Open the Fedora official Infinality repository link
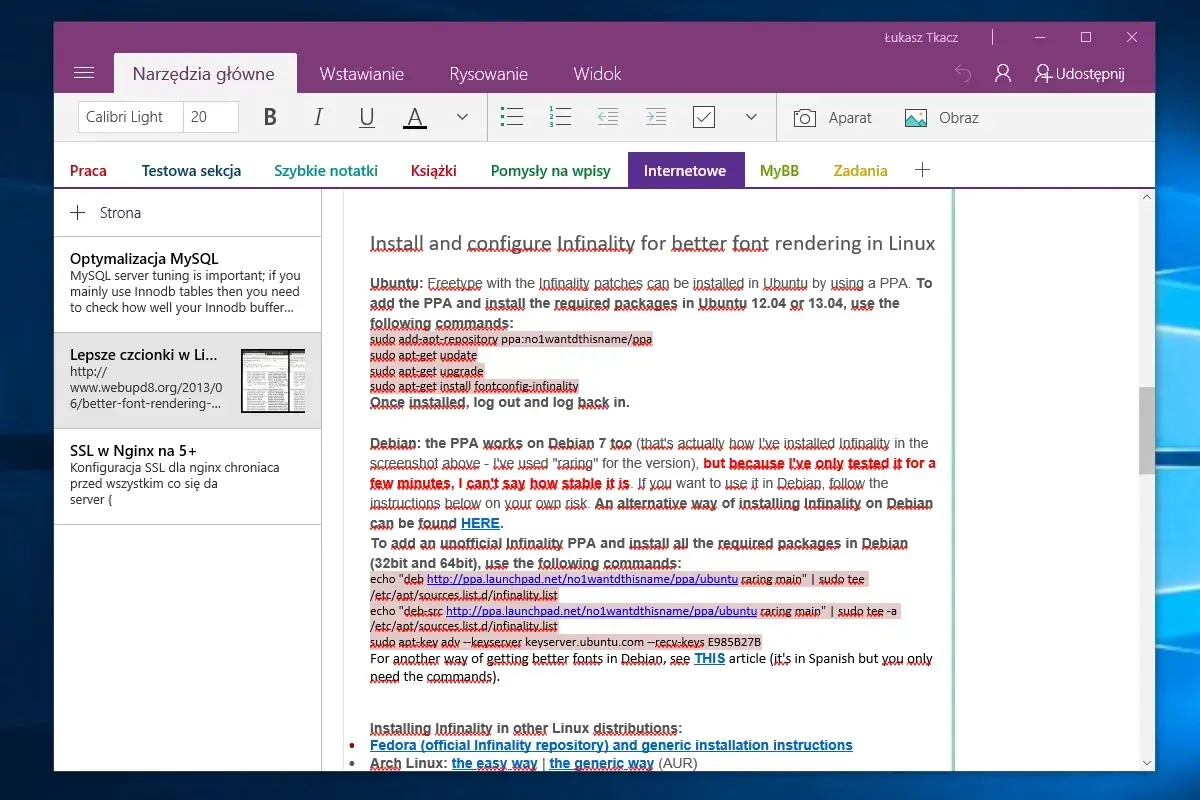 611,745
